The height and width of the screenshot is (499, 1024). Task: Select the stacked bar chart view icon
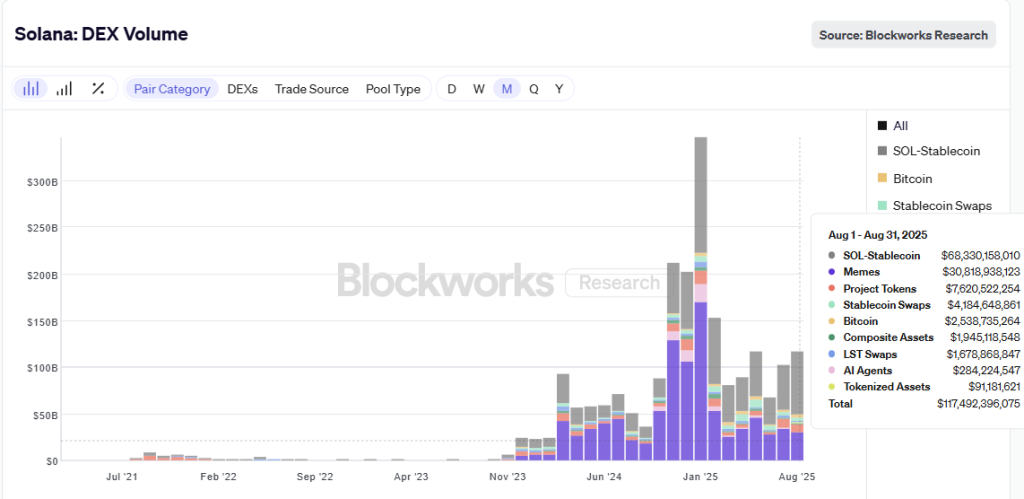click(x=31, y=89)
